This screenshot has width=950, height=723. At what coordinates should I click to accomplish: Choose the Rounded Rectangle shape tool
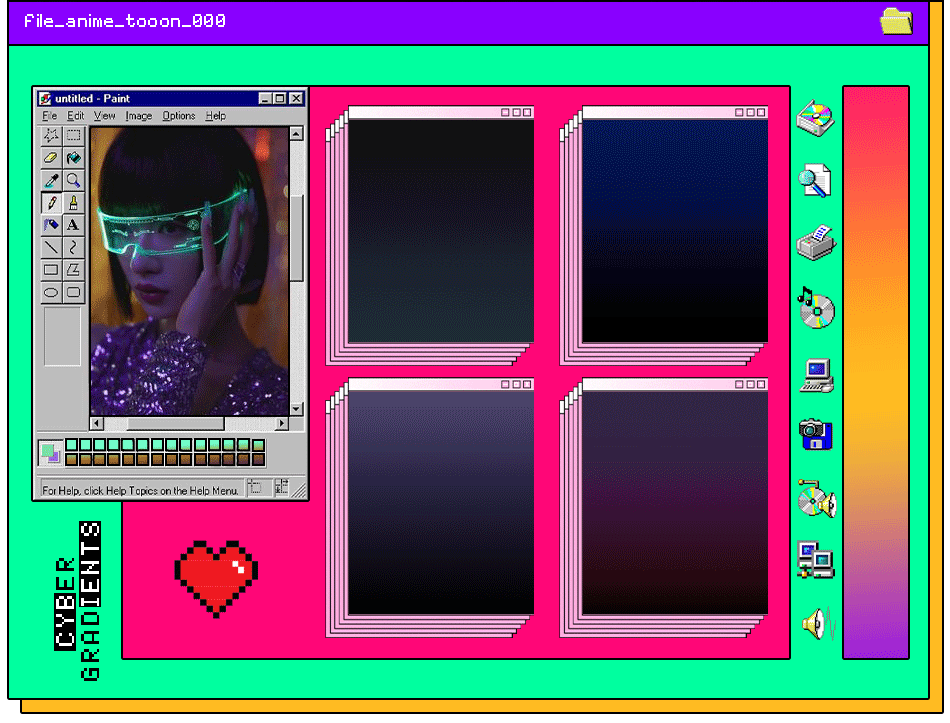tap(73, 293)
